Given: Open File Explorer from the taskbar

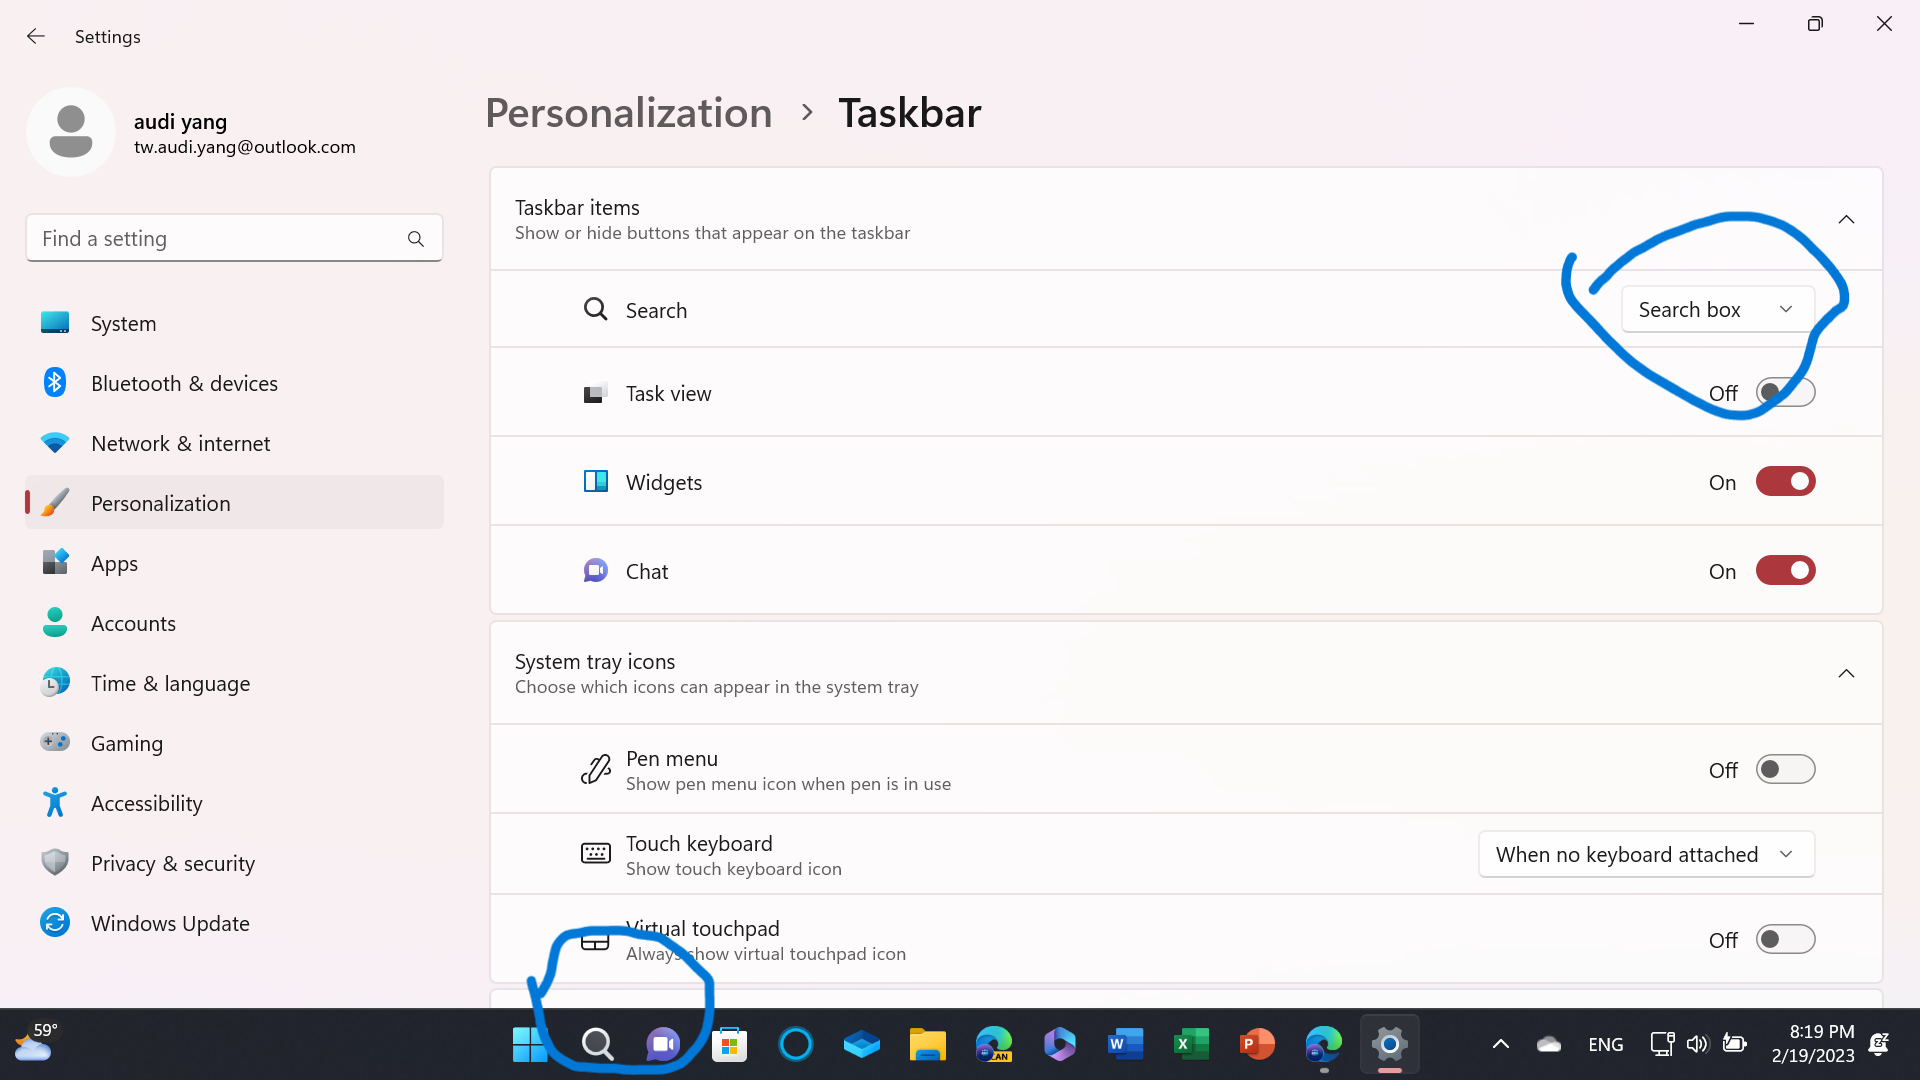Looking at the screenshot, I should pyautogui.click(x=927, y=1043).
